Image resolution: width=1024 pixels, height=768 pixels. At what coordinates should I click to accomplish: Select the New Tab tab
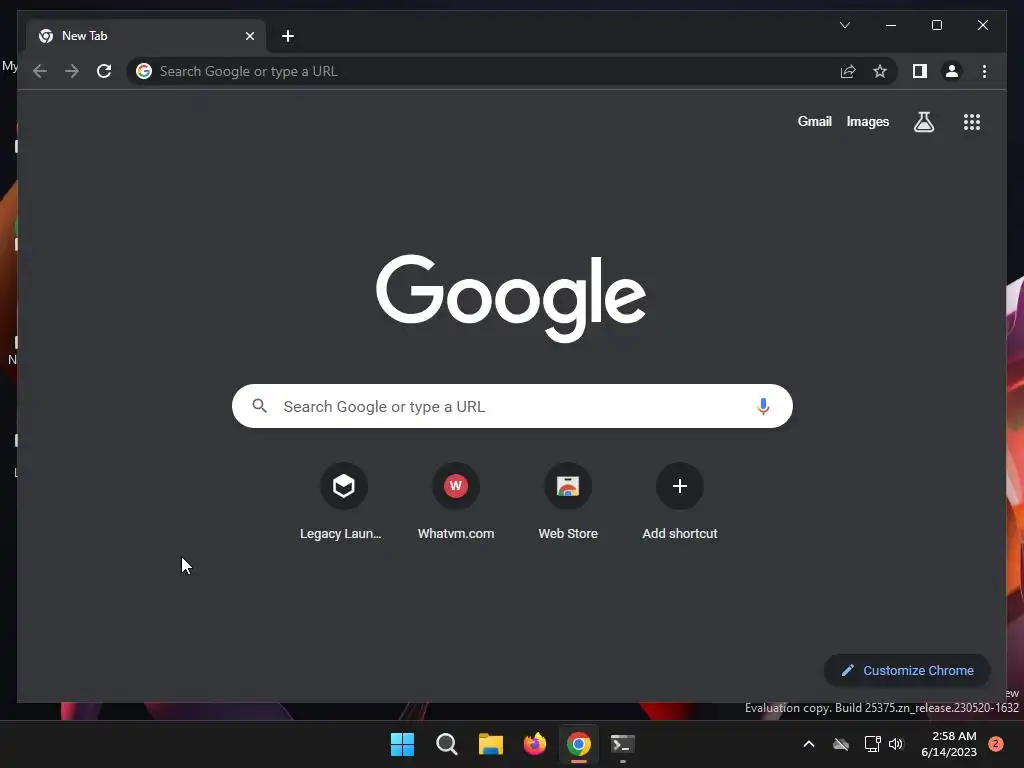146,36
